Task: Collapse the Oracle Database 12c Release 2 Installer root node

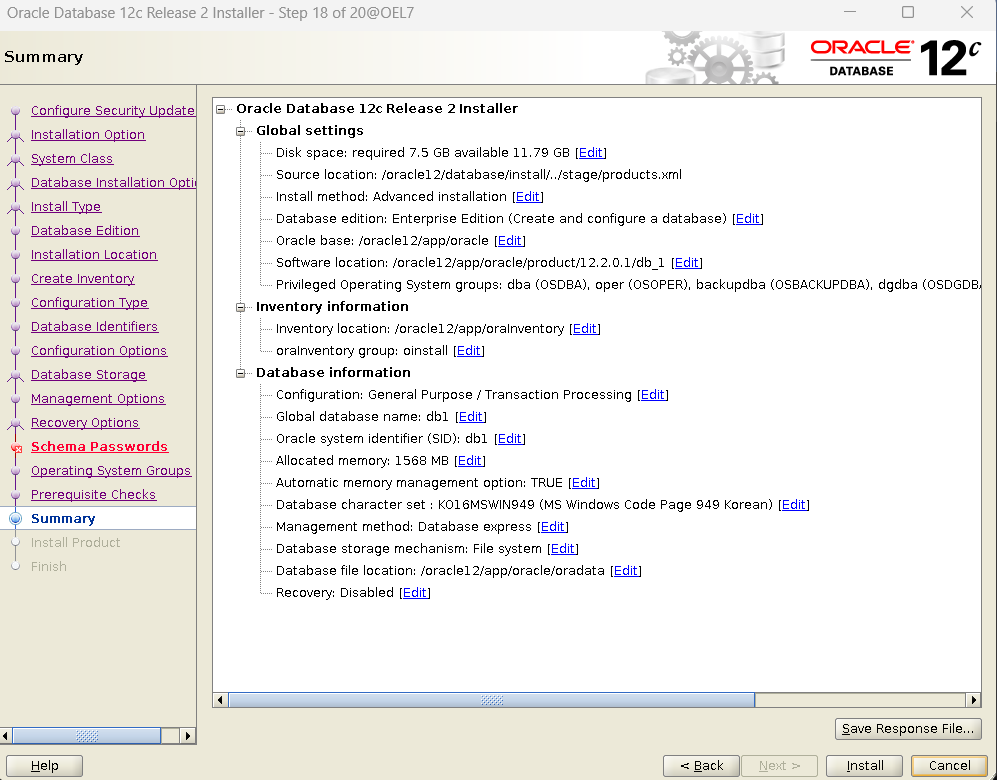Action: (221, 109)
